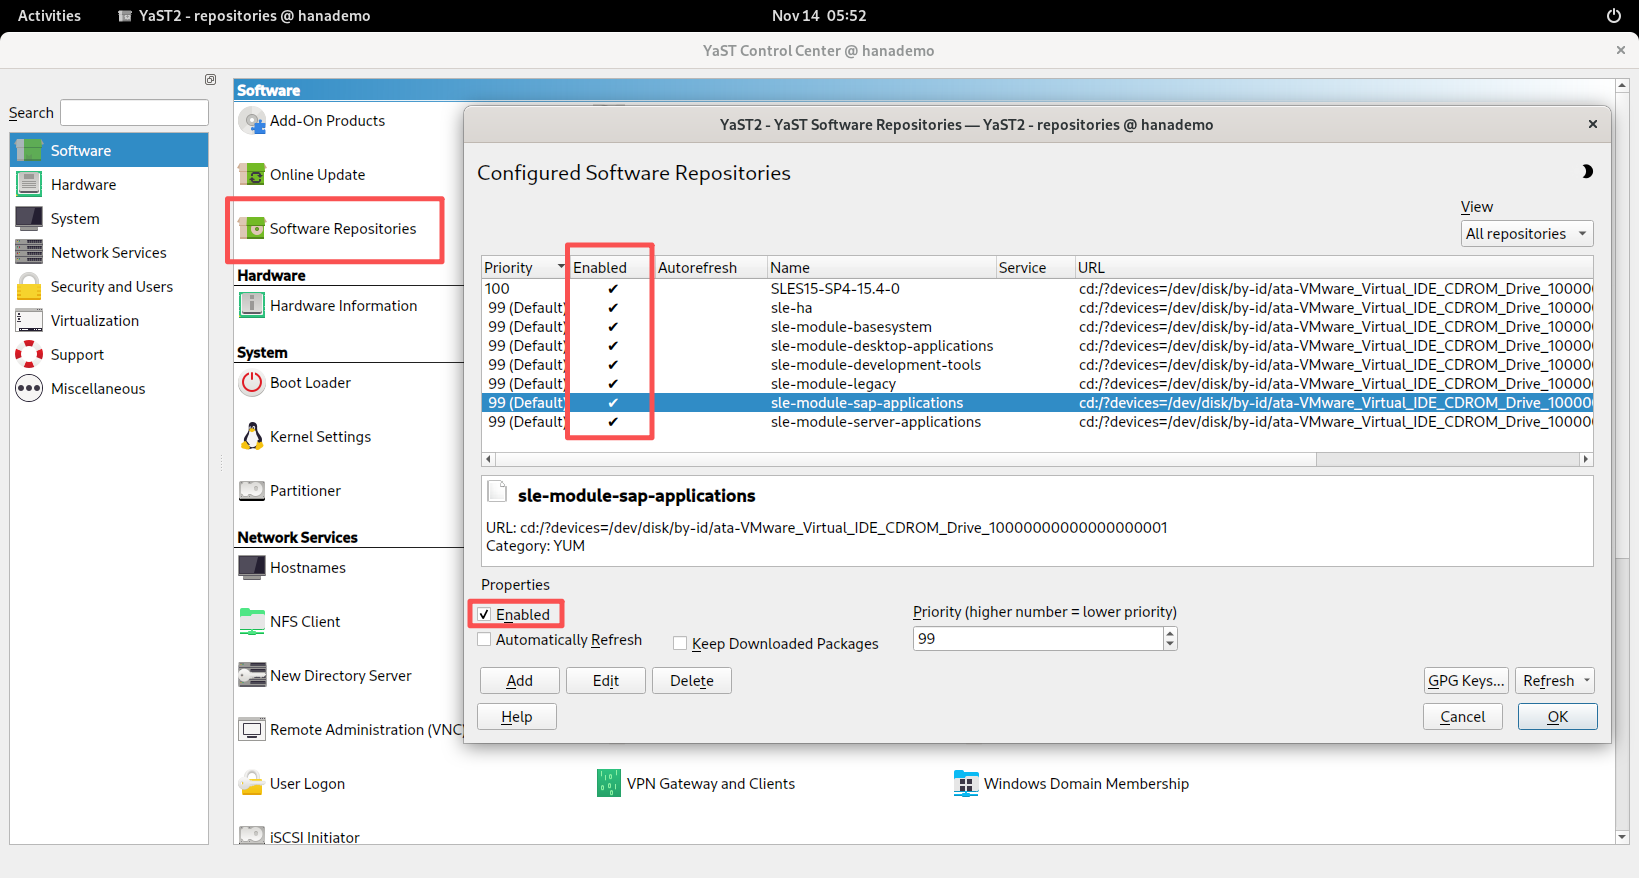Image resolution: width=1639 pixels, height=878 pixels.
Task: Open Boot Loader module icon
Action: [252, 383]
